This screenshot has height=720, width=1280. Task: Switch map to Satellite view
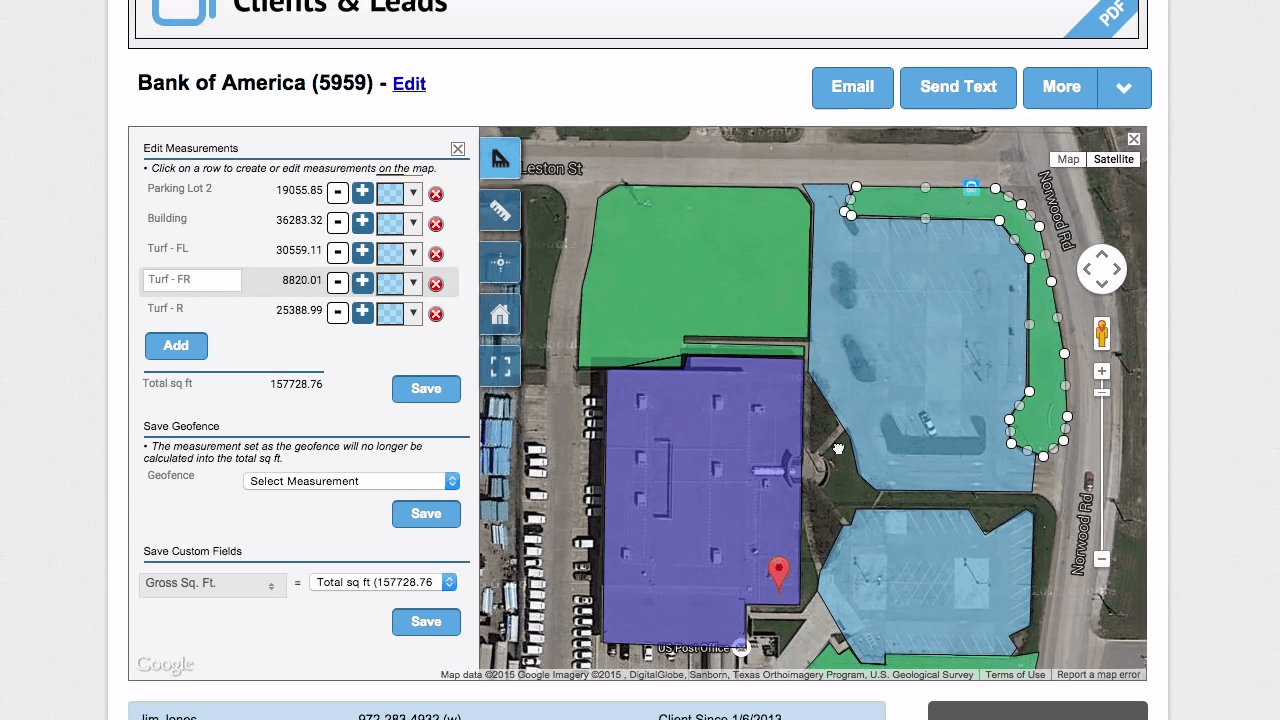1113,159
